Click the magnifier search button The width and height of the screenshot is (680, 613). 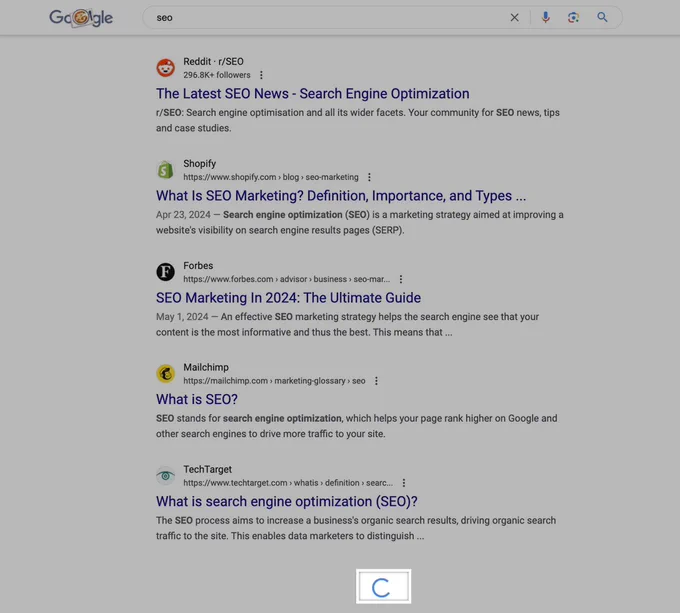602,17
